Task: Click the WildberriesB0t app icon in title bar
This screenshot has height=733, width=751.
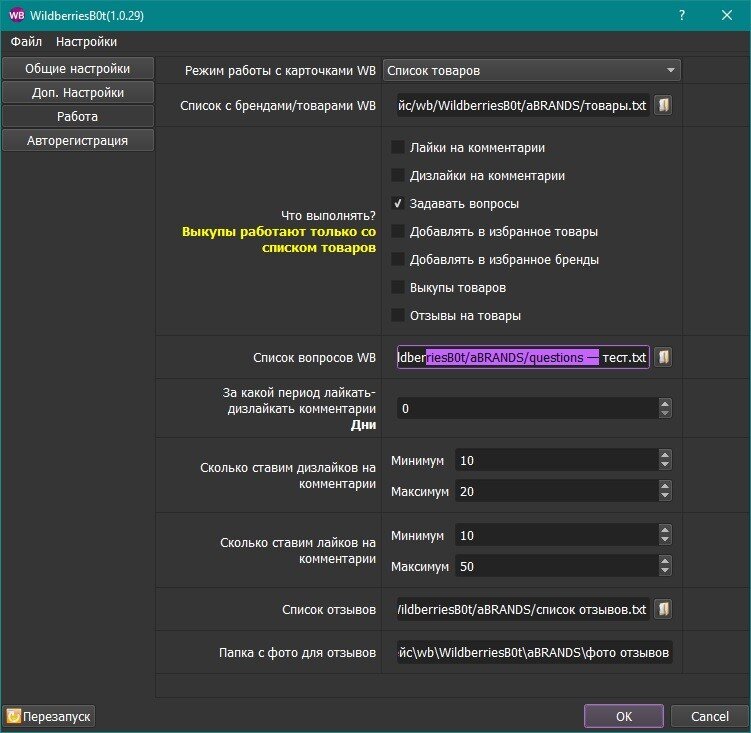Action: 16,15
